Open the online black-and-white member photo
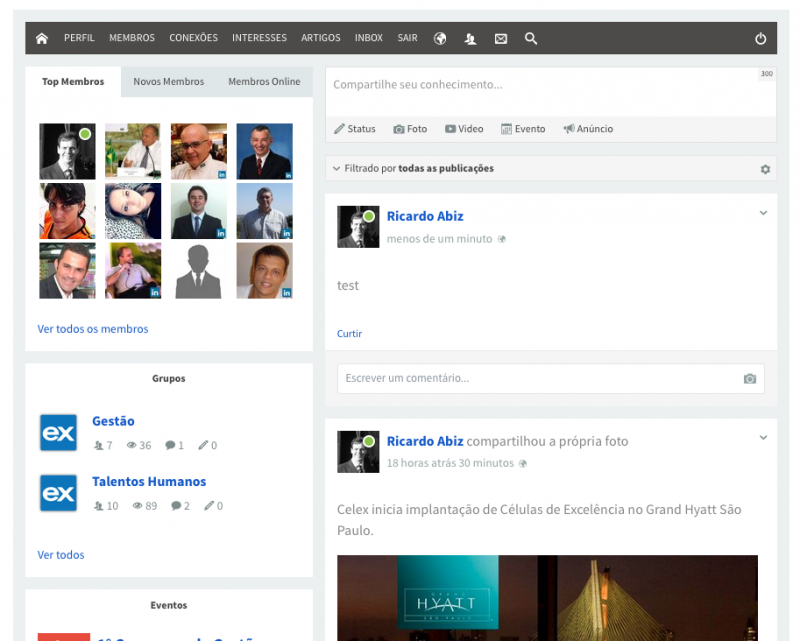 click(x=67, y=151)
